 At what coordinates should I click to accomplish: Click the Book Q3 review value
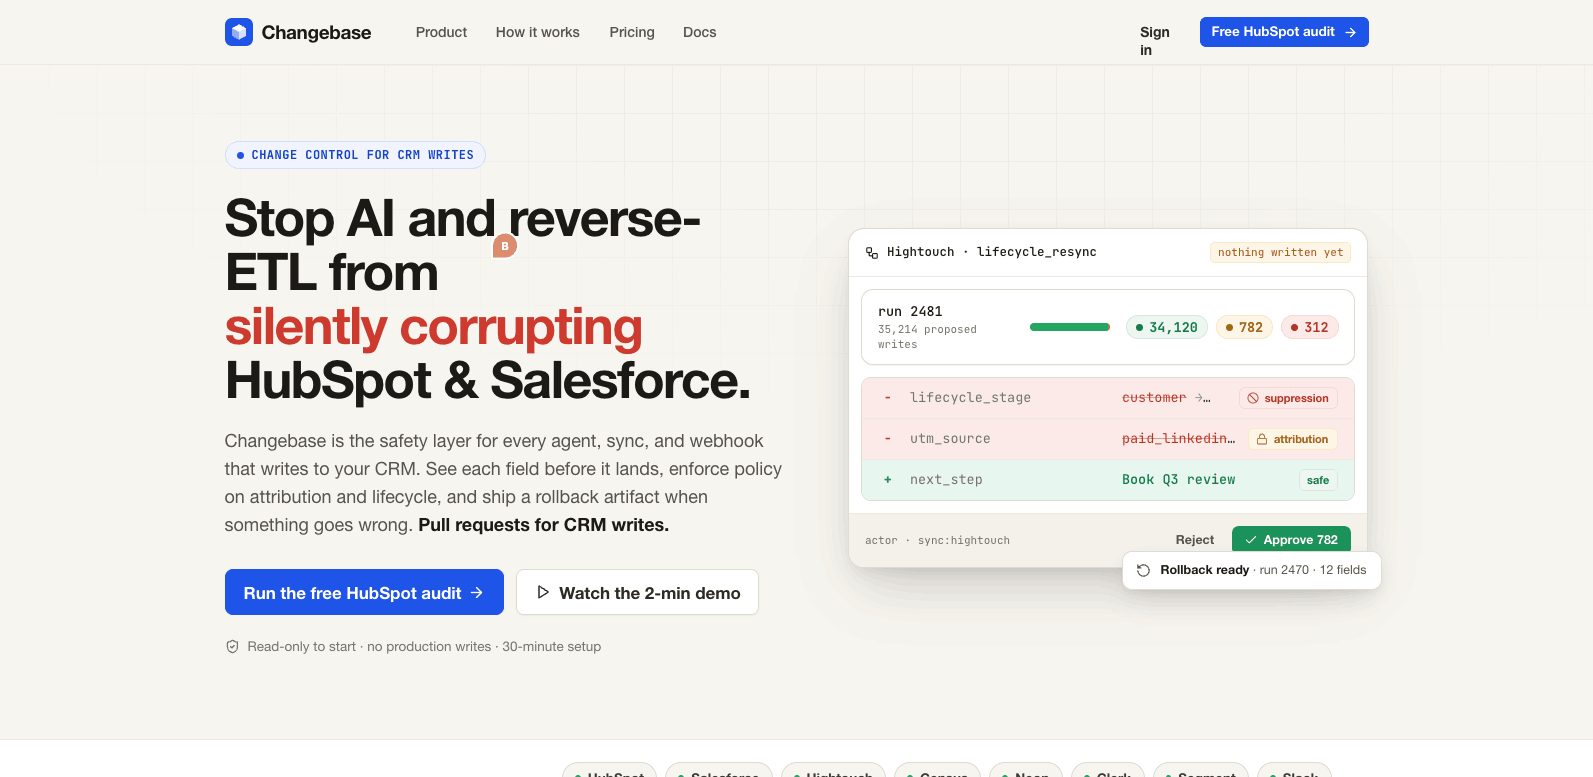point(1178,480)
